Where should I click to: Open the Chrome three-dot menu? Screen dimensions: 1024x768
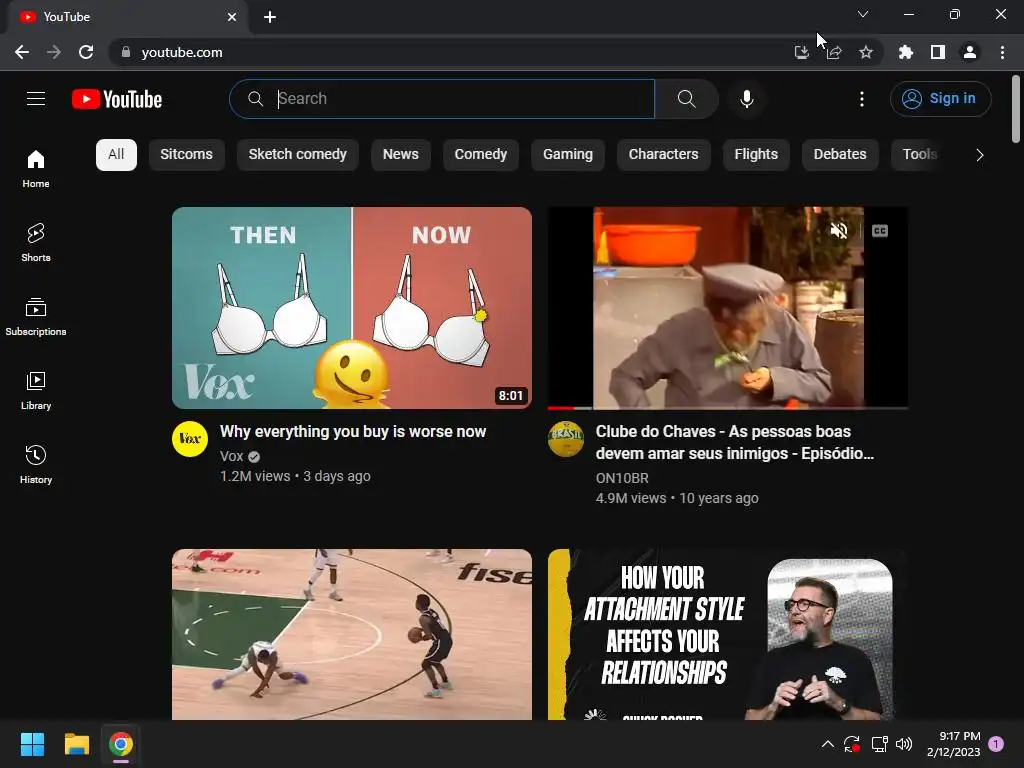pos(1002,52)
